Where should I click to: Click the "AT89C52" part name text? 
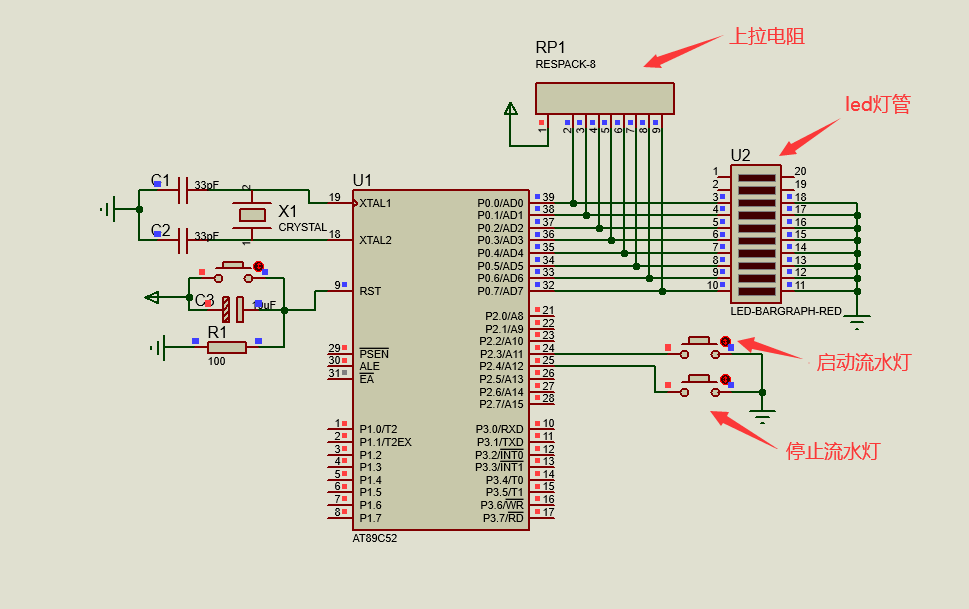374,539
